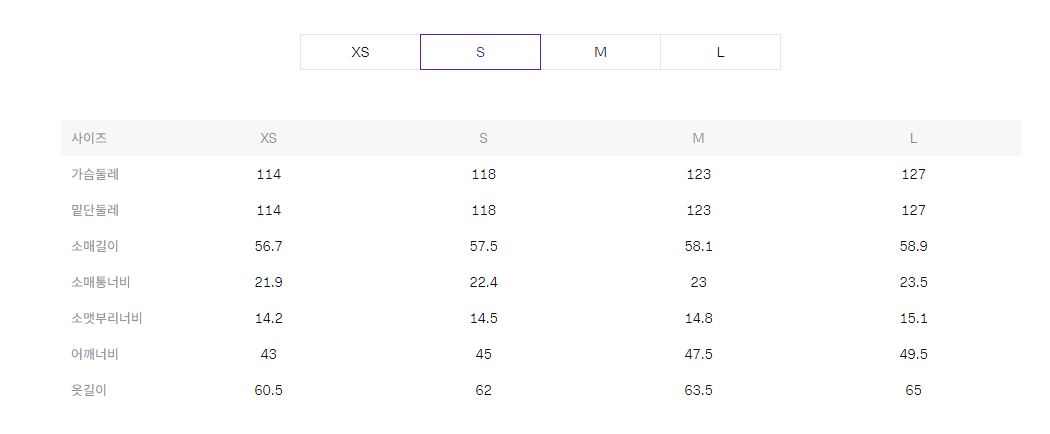Screen dimensions: 1050x434
Task: Click the XS column header
Action: [x=268, y=138]
